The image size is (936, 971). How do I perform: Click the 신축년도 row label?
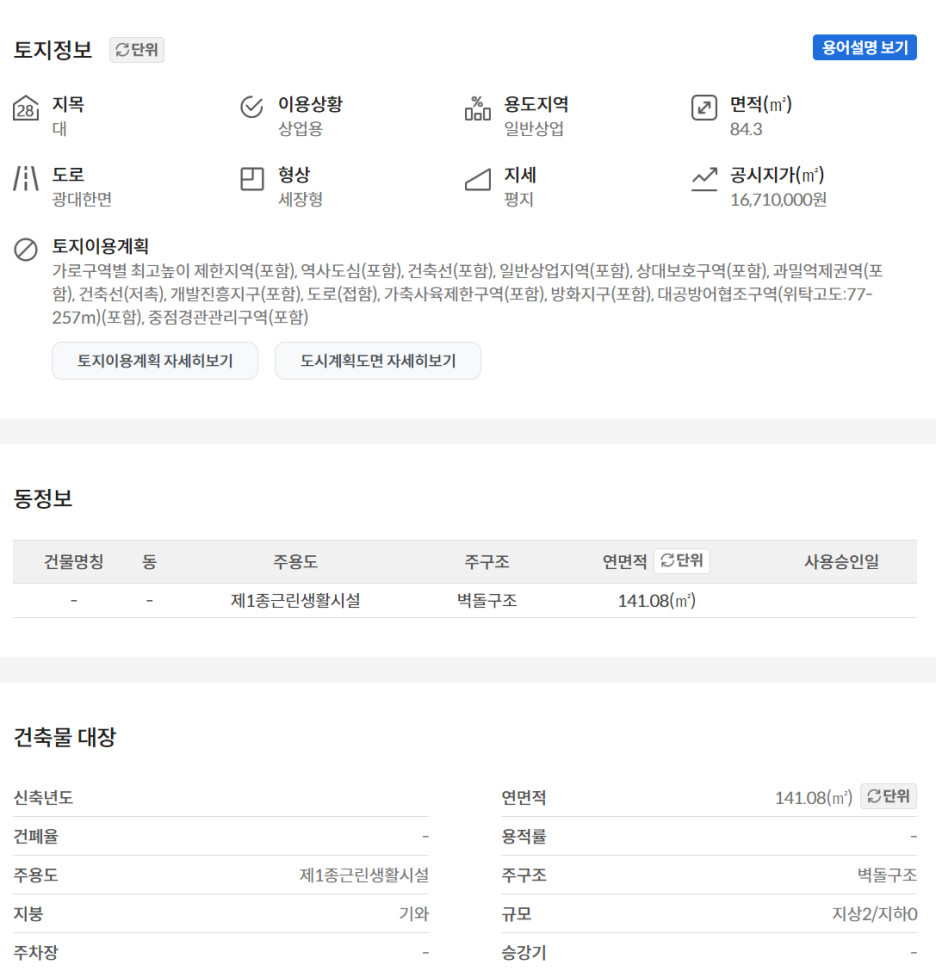43,798
